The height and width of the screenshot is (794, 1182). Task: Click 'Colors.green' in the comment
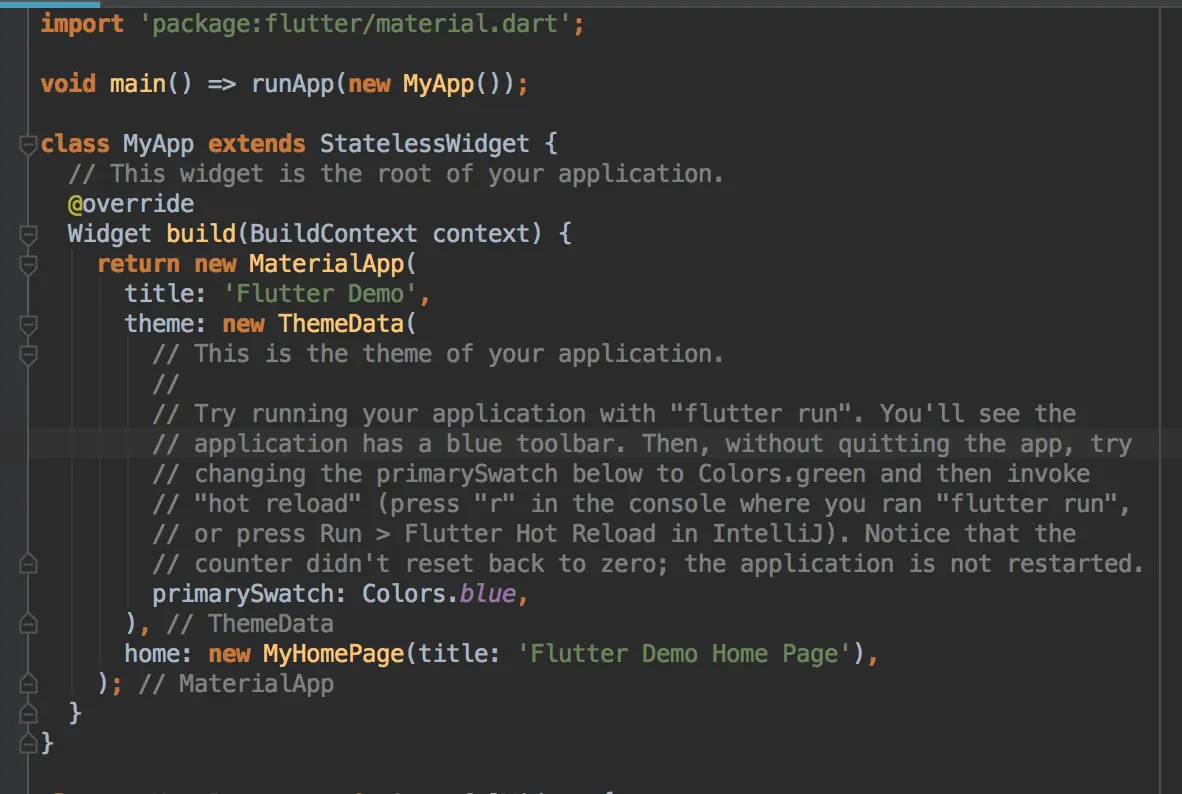(781, 474)
